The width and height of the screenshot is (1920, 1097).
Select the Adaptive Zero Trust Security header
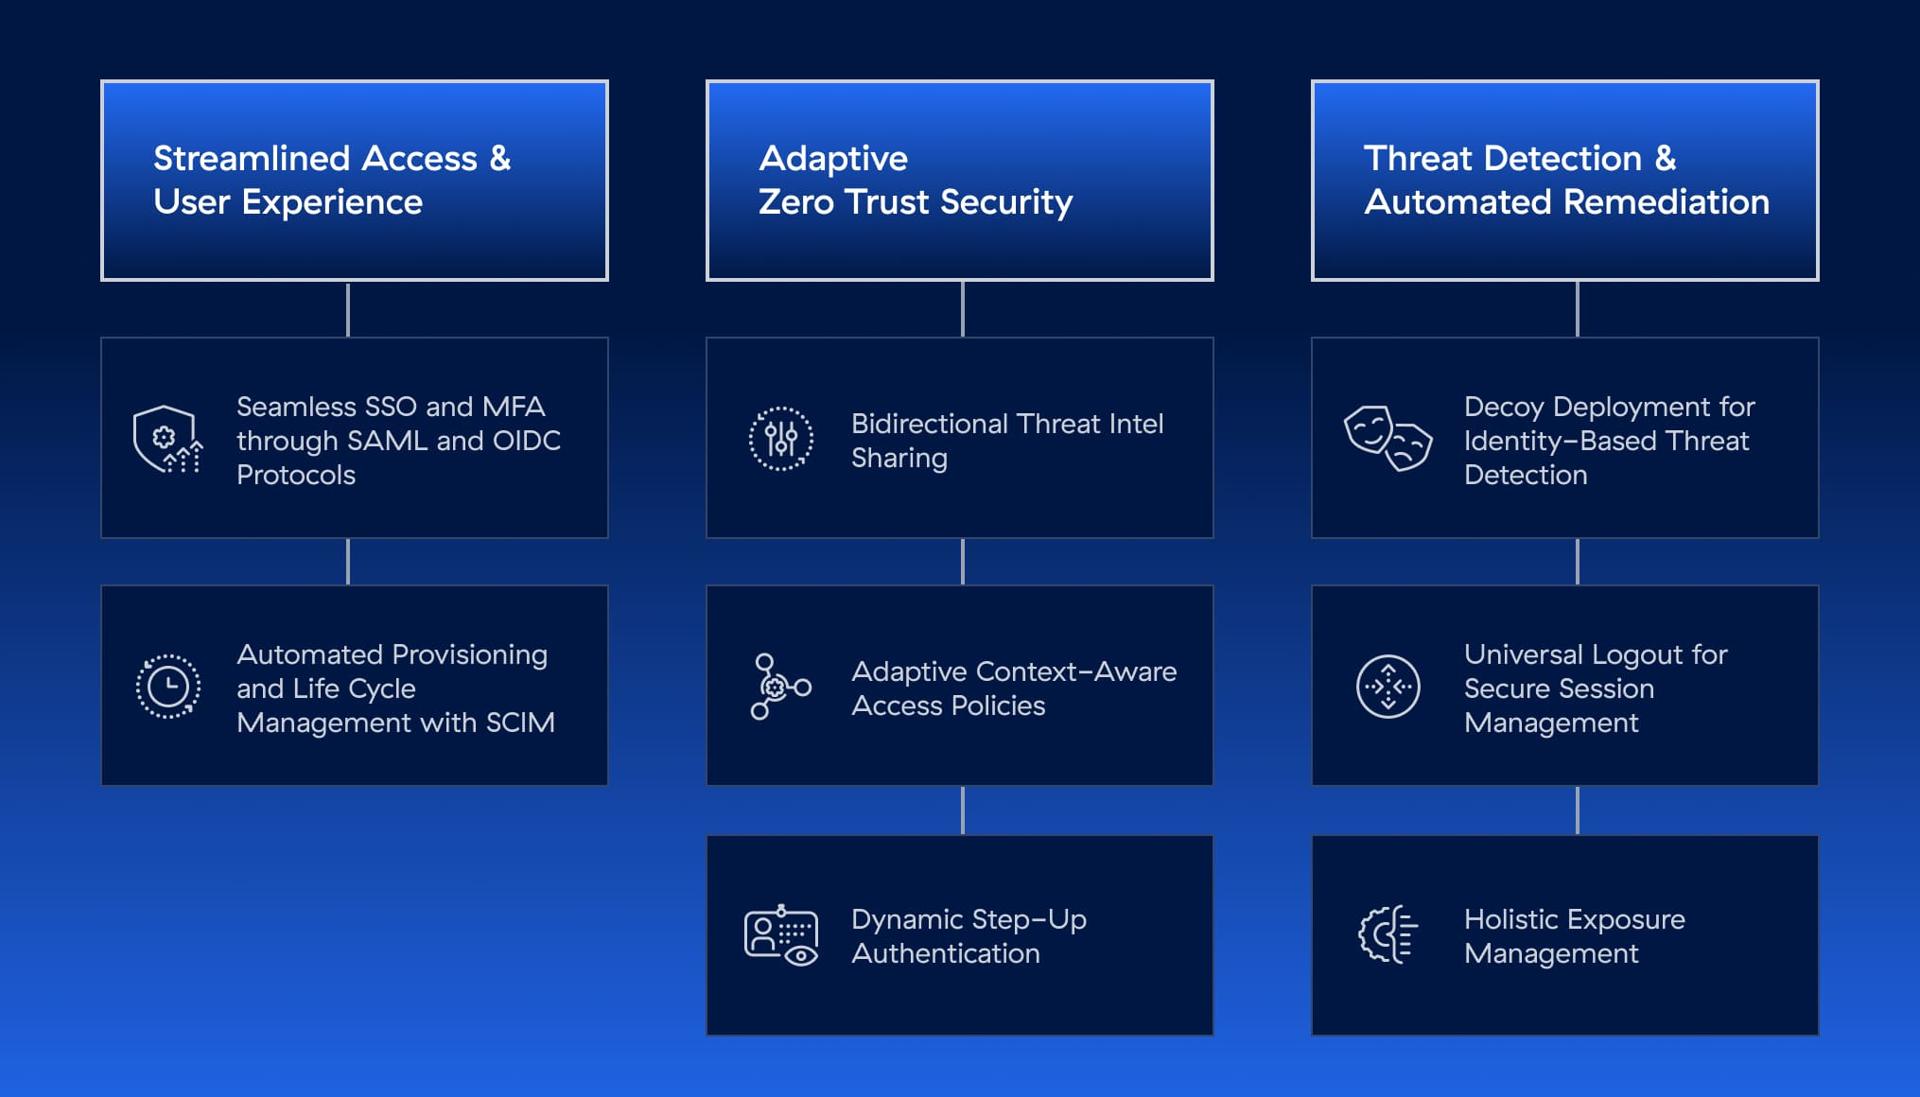959,181
